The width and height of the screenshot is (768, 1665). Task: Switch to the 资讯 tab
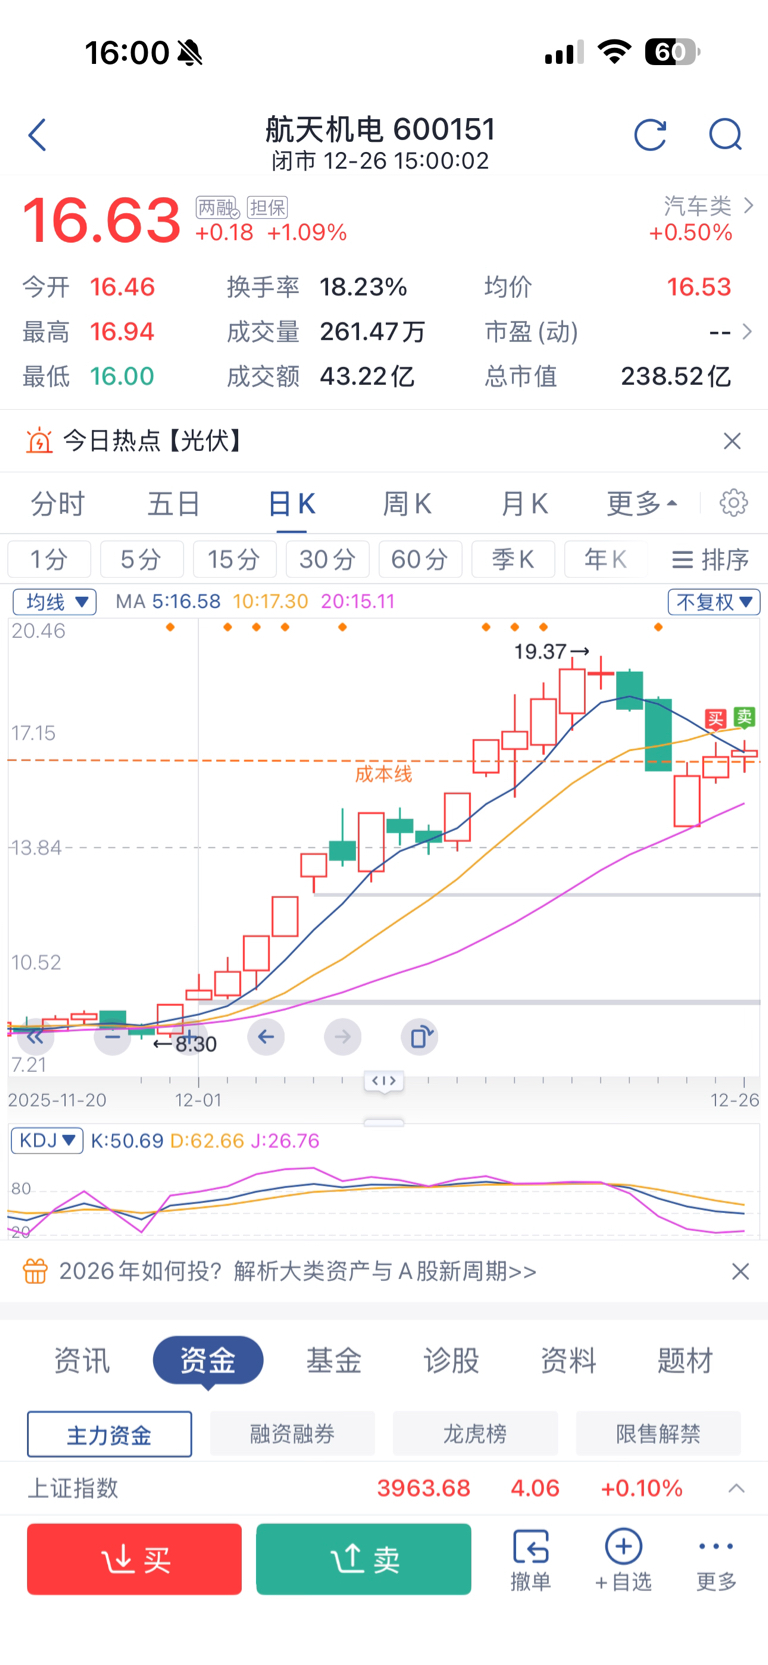(x=82, y=1360)
